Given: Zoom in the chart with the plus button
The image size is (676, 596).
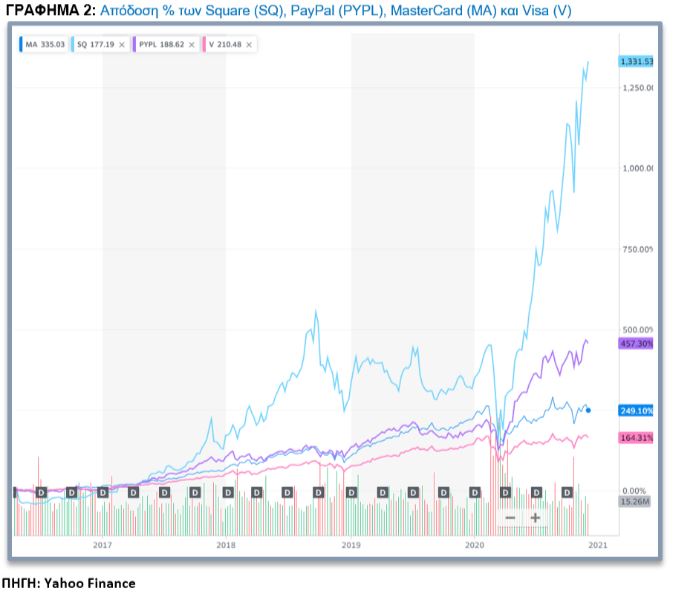Looking at the screenshot, I should 535,518.
